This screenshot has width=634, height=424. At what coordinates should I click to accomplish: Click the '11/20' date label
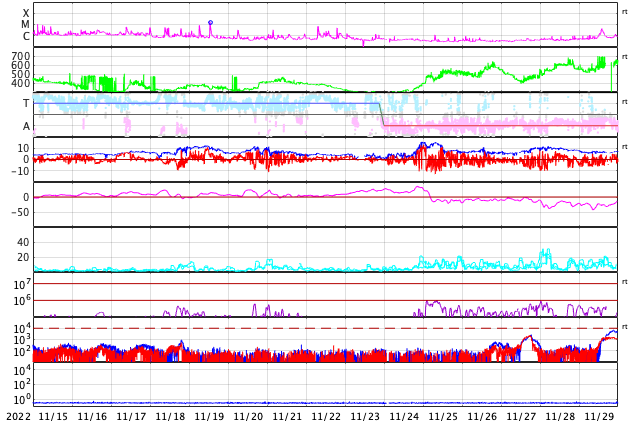pyautogui.click(x=248, y=417)
